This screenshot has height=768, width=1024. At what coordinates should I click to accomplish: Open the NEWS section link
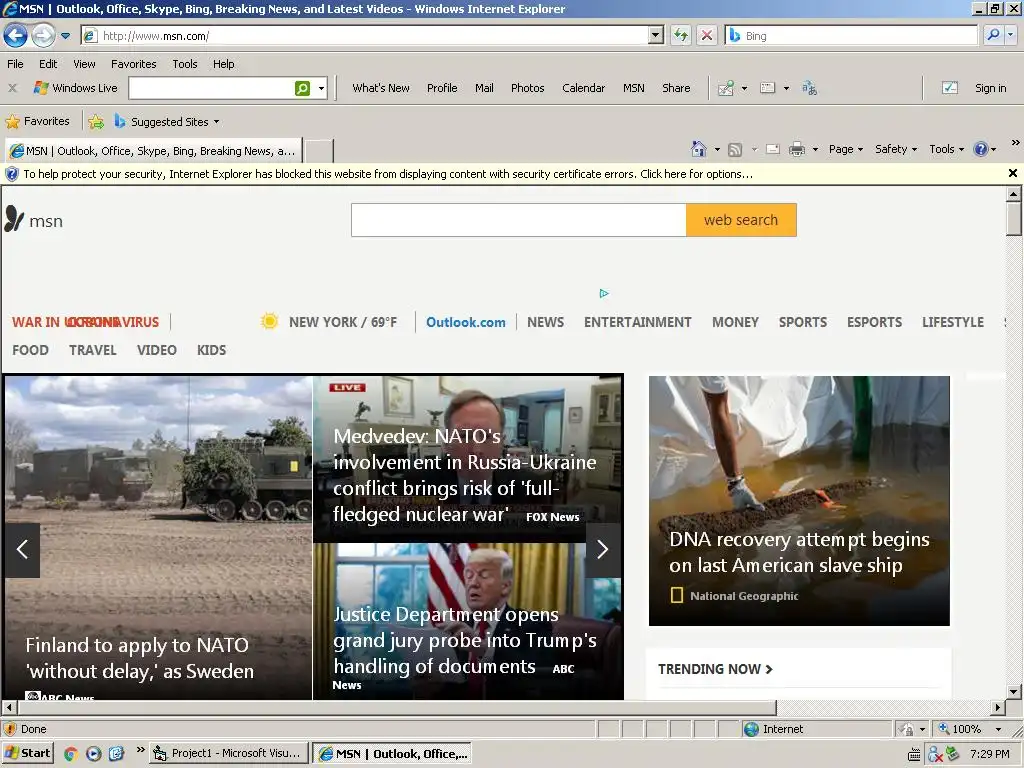click(x=545, y=322)
